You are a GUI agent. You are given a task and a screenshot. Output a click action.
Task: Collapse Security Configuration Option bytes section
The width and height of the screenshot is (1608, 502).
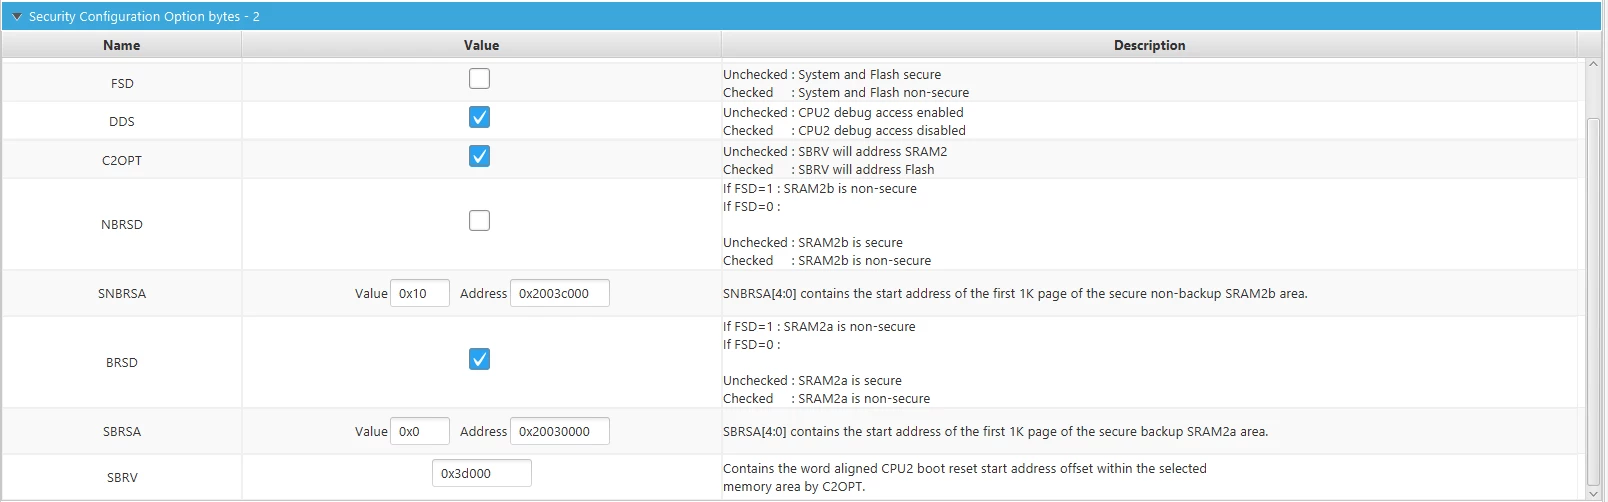pyautogui.click(x=16, y=17)
